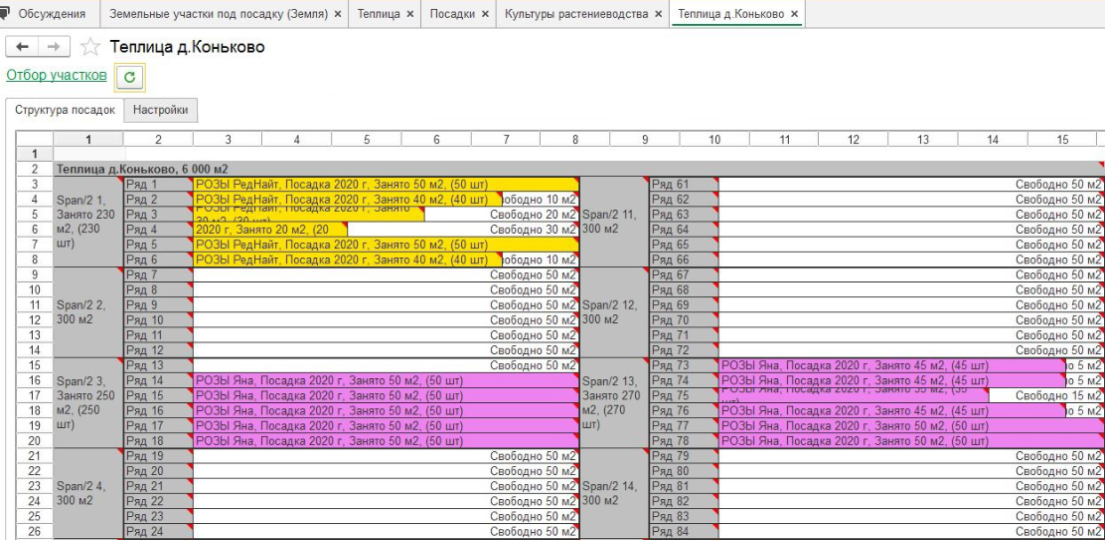The width and height of the screenshot is (1105, 540).
Task: Select the Span/2 14, 300 м2 cell
Action: [614, 493]
